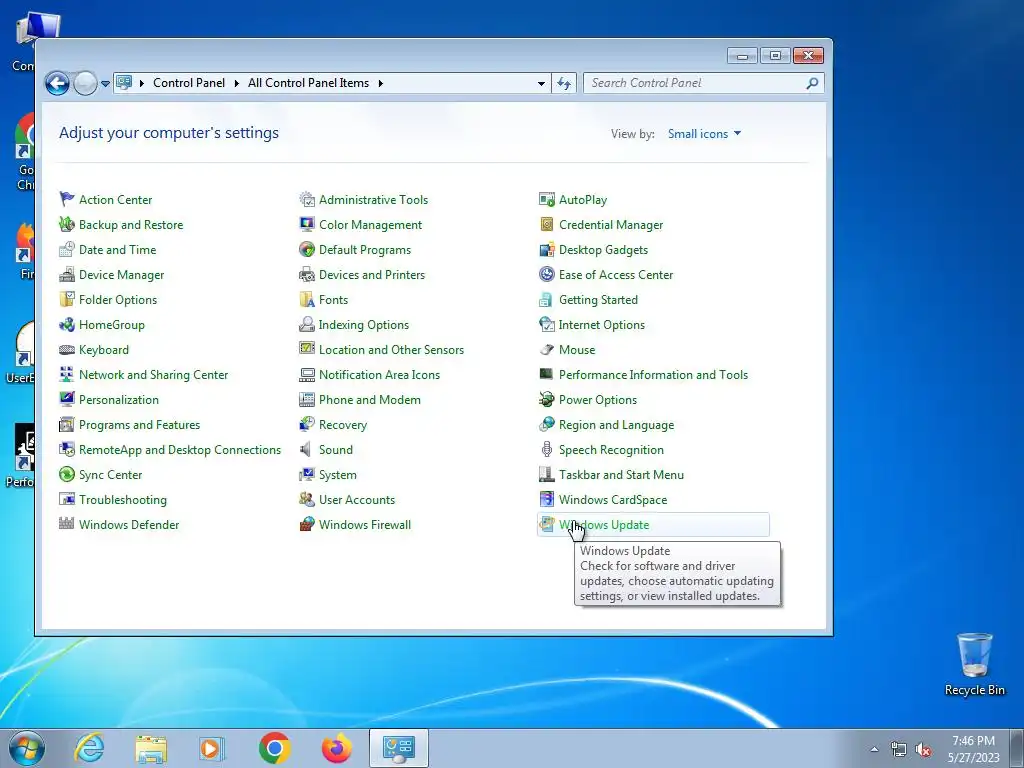1024x768 pixels.
Task: Click the Date and Time clock icon
Action: click(x=67, y=249)
